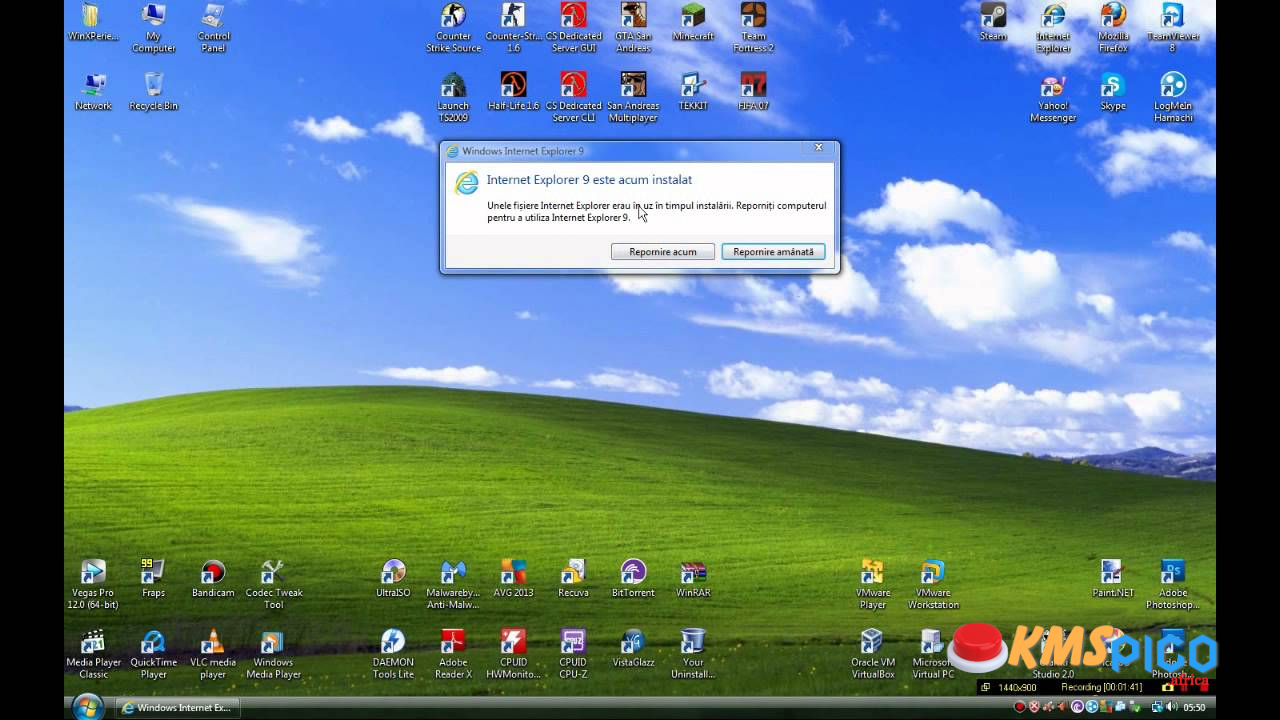
Task: Open Malwarebytes Anti-Malware shortcut
Action: pyautogui.click(x=453, y=585)
